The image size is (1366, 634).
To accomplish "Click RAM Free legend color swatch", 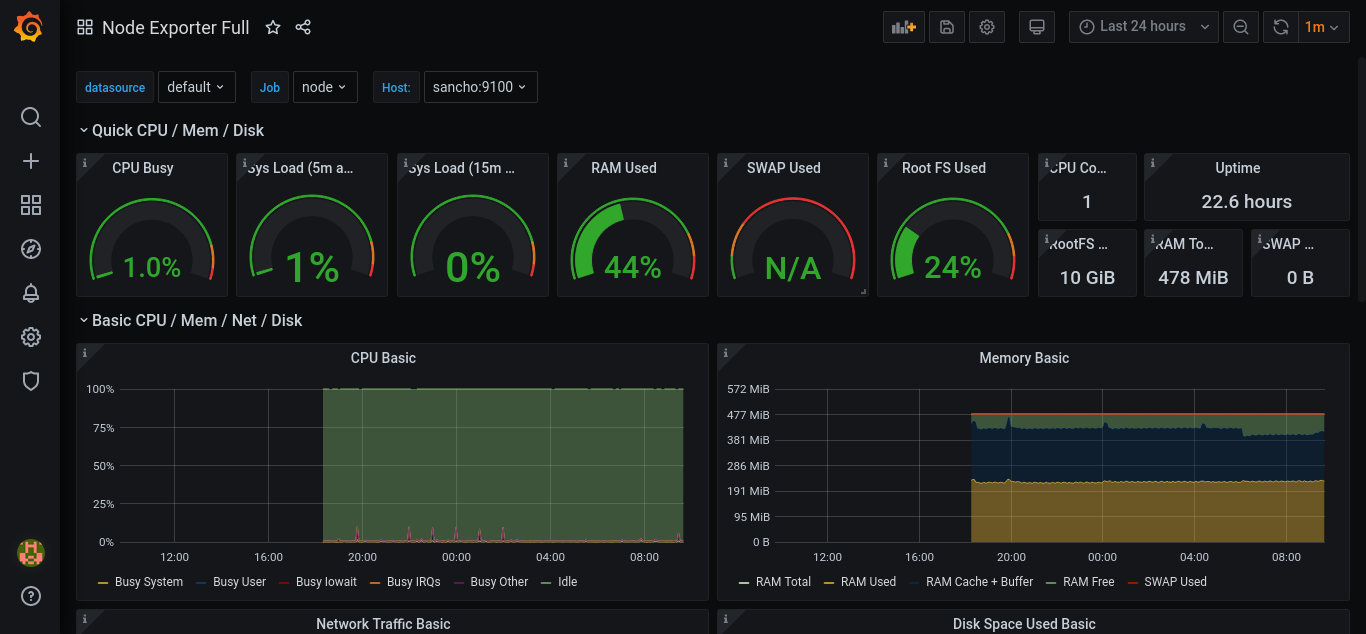I will (x=1052, y=582).
